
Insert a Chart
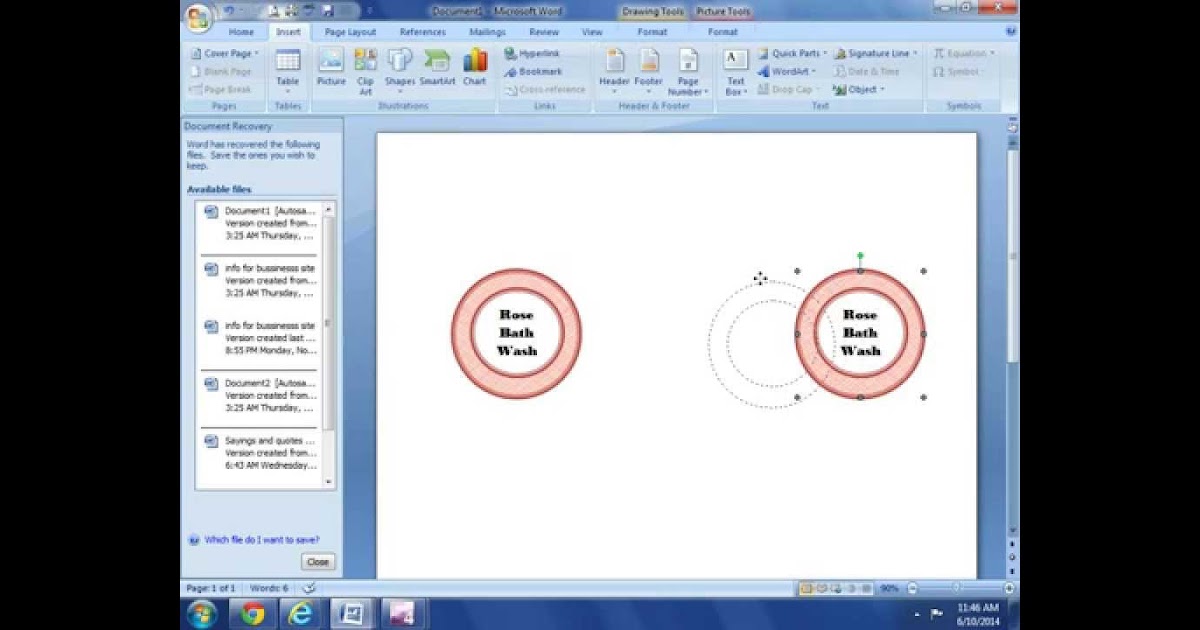point(475,68)
